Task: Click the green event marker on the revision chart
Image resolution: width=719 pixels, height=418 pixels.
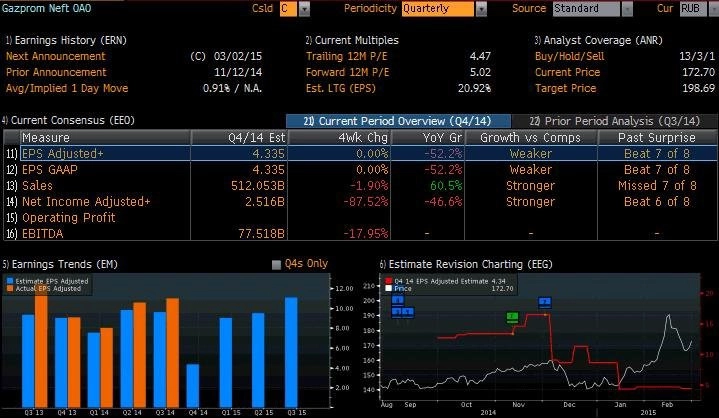Action: [x=512, y=317]
